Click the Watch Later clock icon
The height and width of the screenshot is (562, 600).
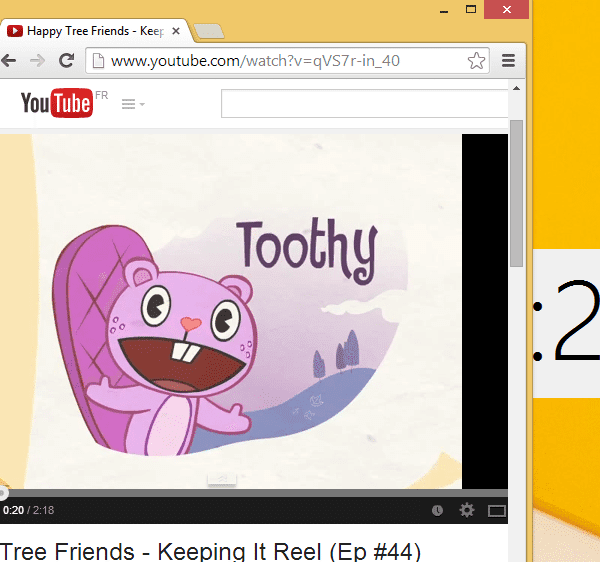click(437, 510)
